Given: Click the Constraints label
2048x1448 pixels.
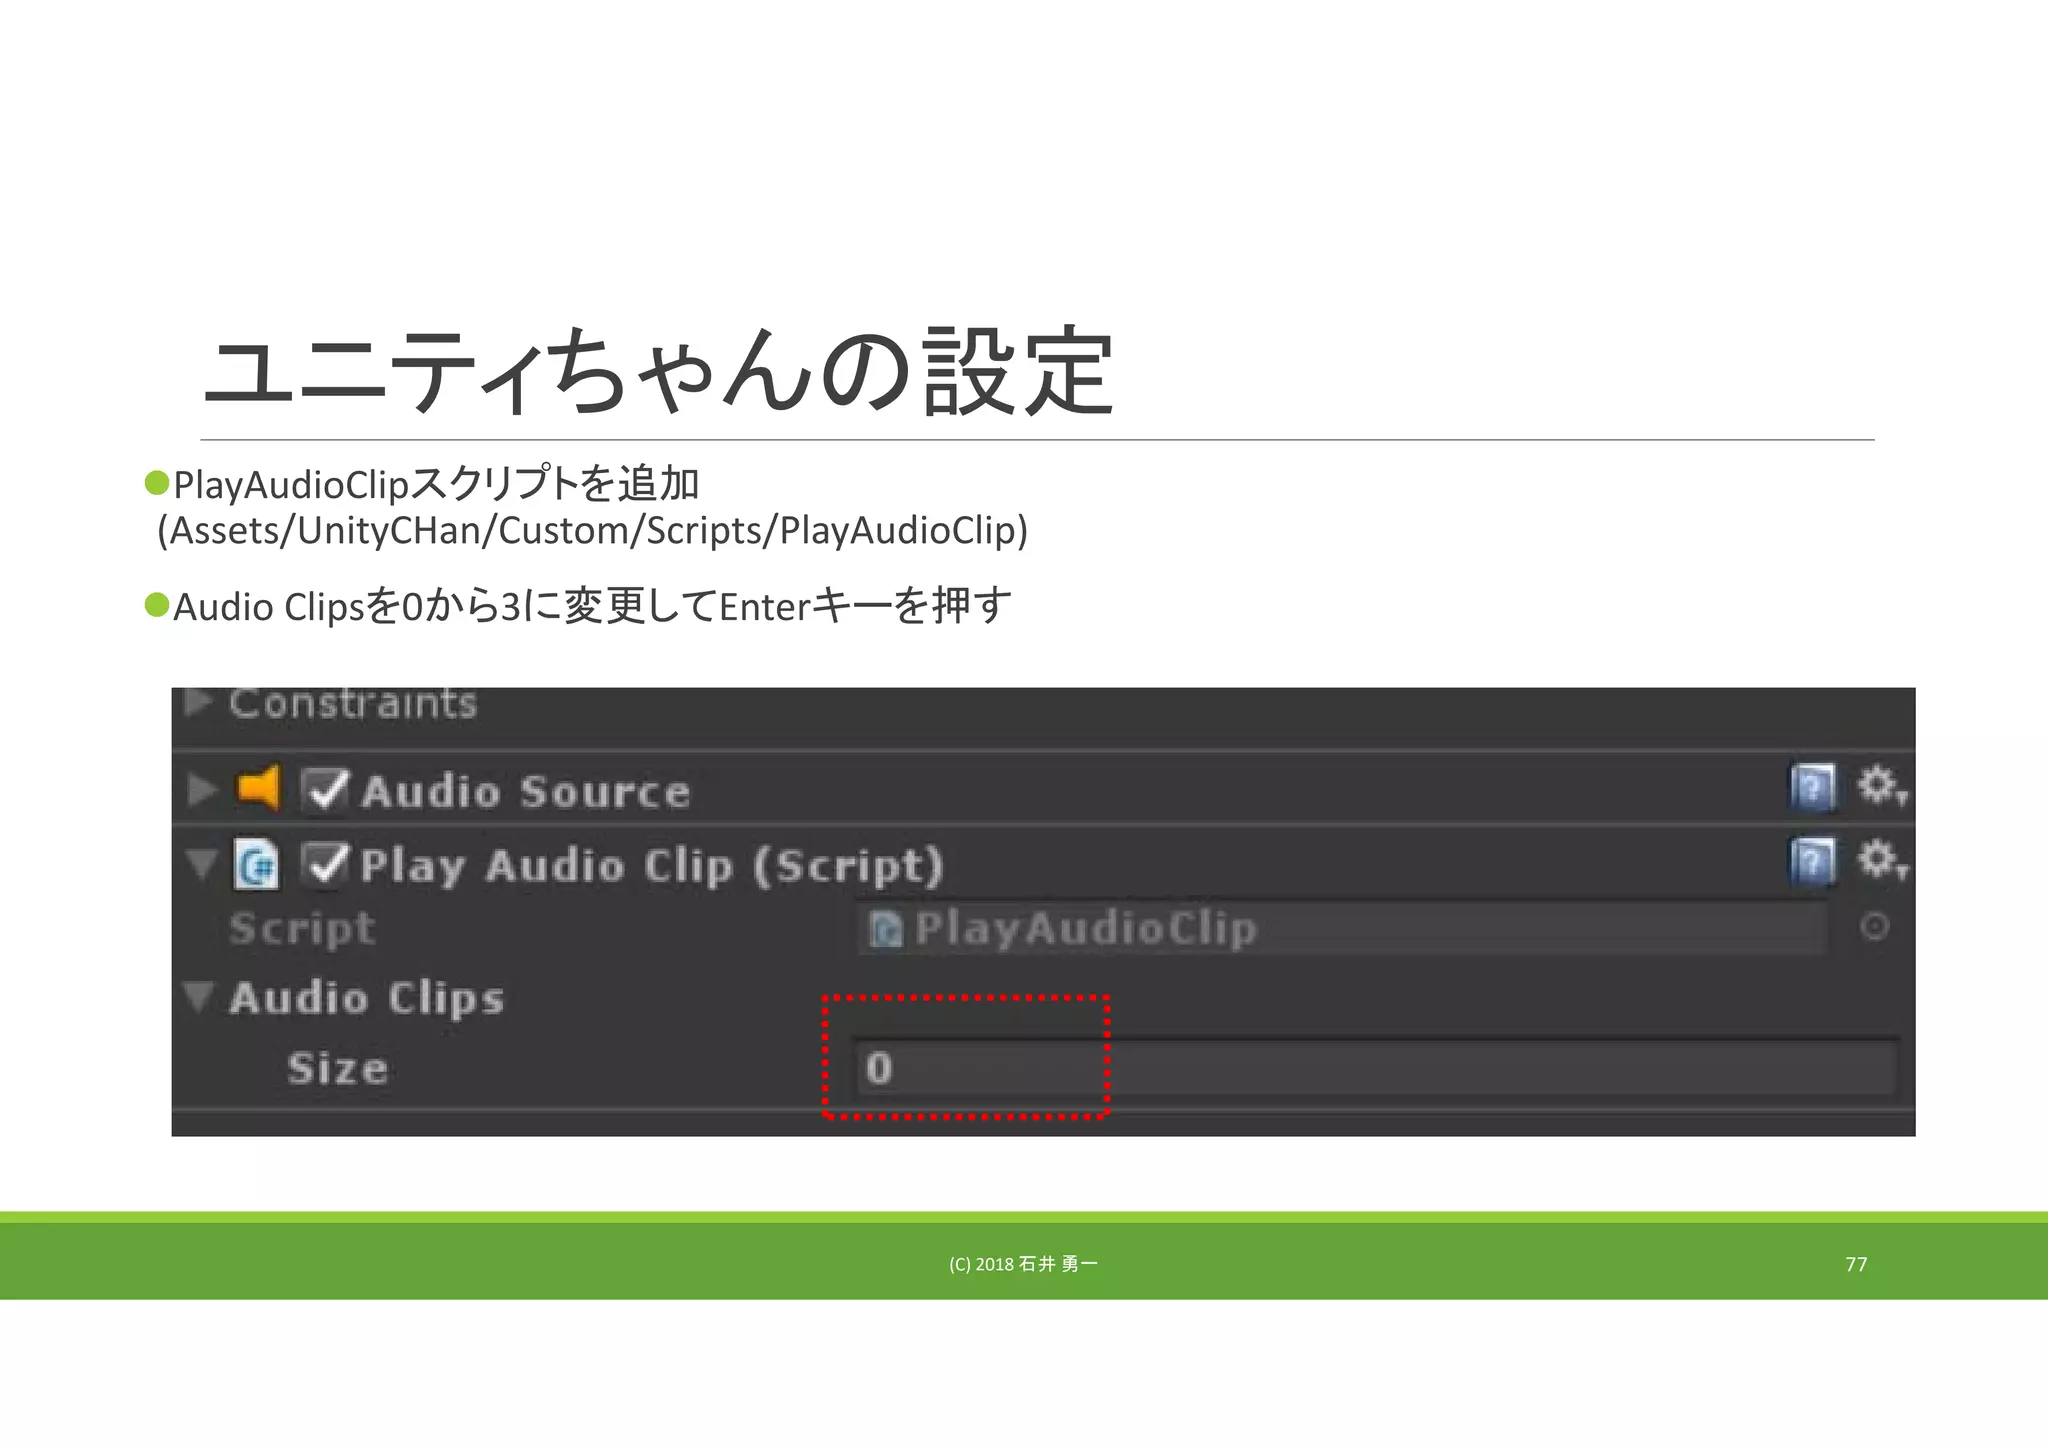Looking at the screenshot, I should tap(353, 703).
